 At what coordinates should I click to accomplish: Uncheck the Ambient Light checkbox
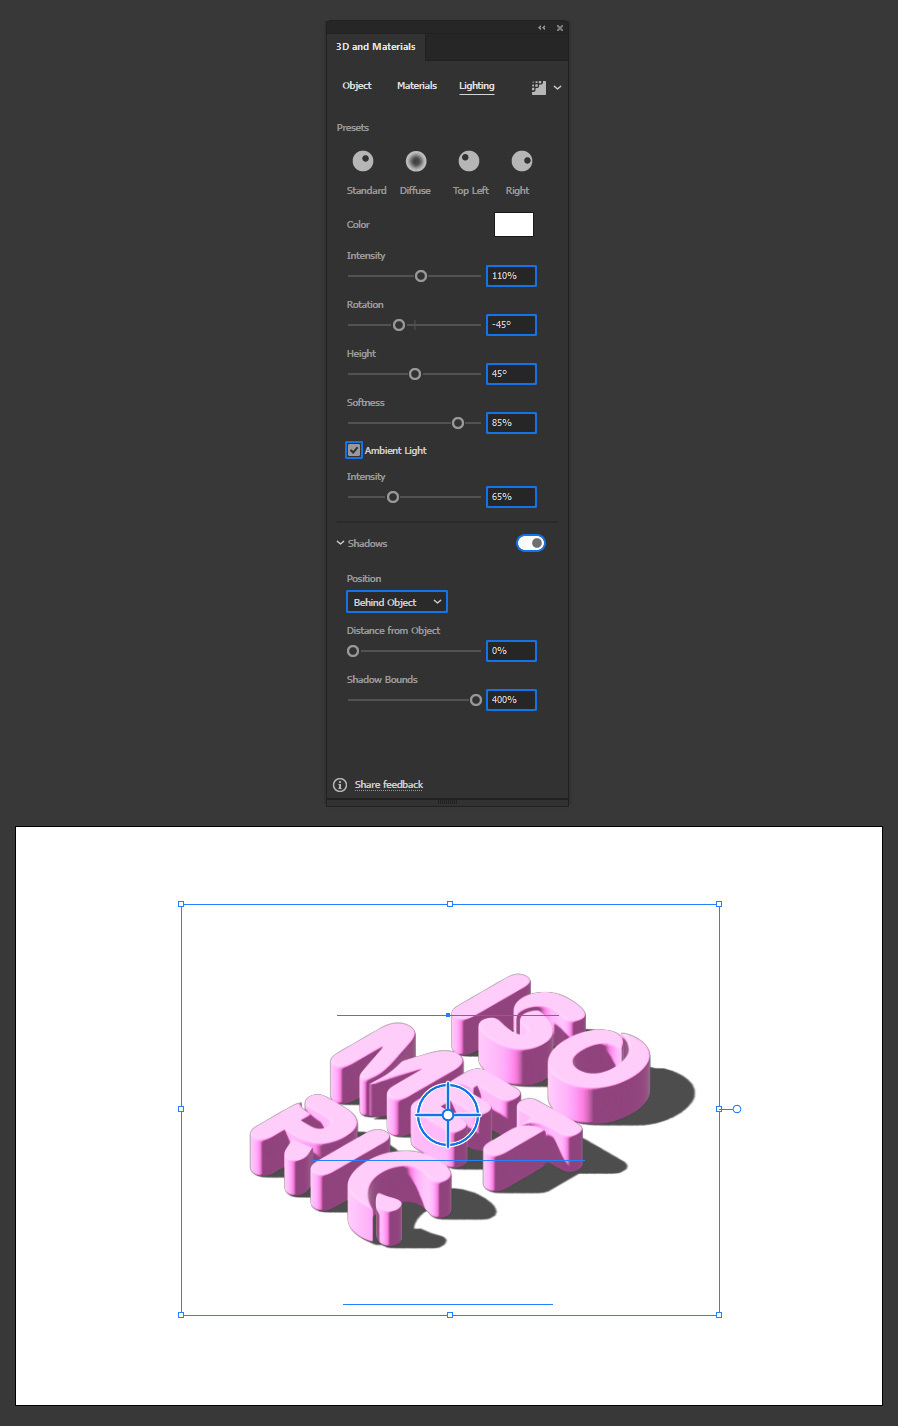click(354, 450)
